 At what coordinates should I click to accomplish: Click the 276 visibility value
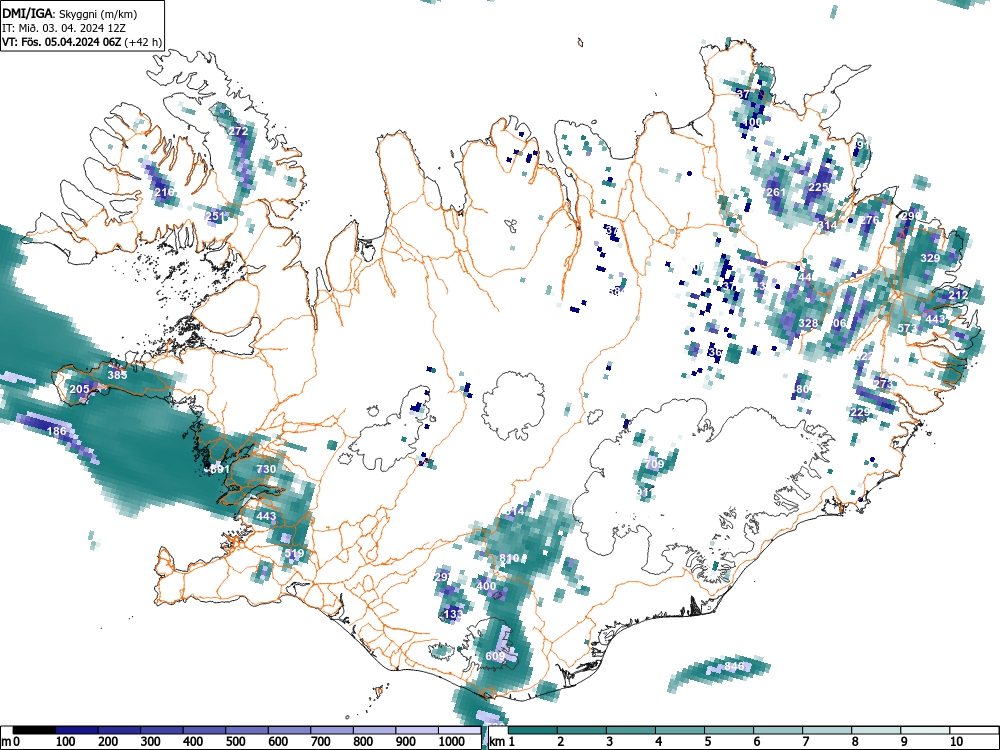coord(869,219)
